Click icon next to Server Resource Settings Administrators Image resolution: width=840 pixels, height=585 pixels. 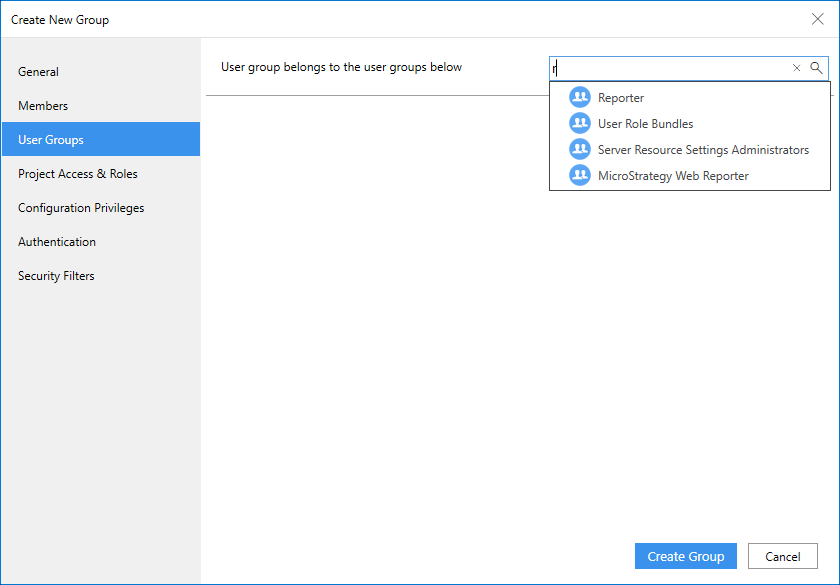(x=580, y=150)
